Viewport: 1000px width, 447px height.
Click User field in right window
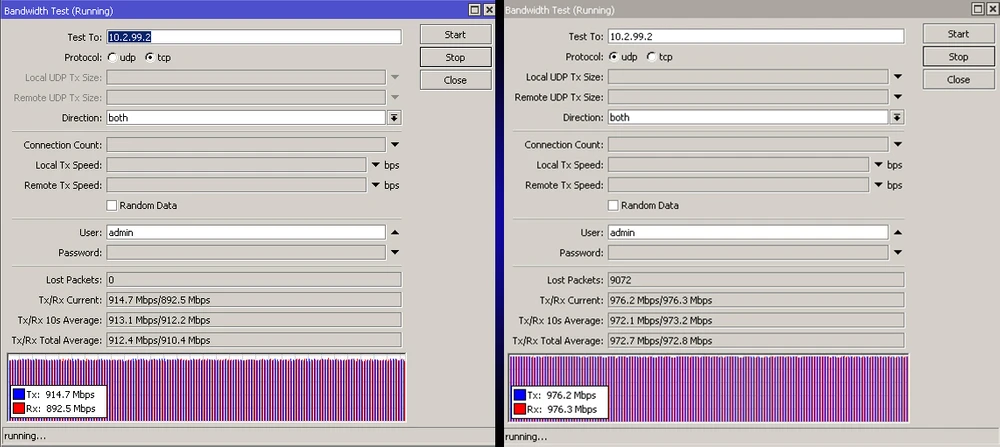747,232
